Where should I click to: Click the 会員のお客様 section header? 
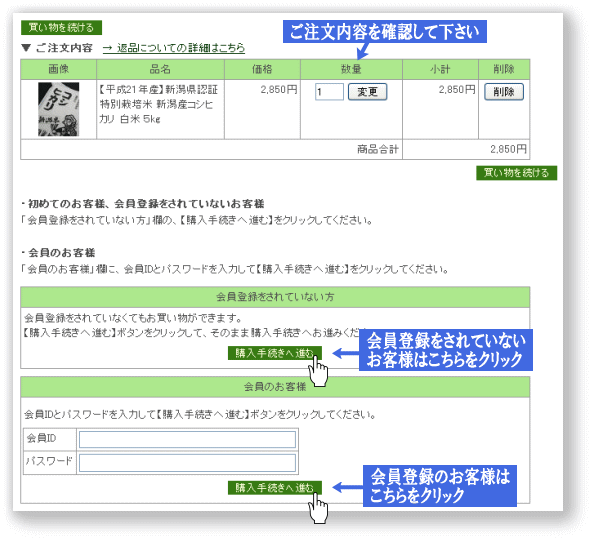[x=275, y=387]
